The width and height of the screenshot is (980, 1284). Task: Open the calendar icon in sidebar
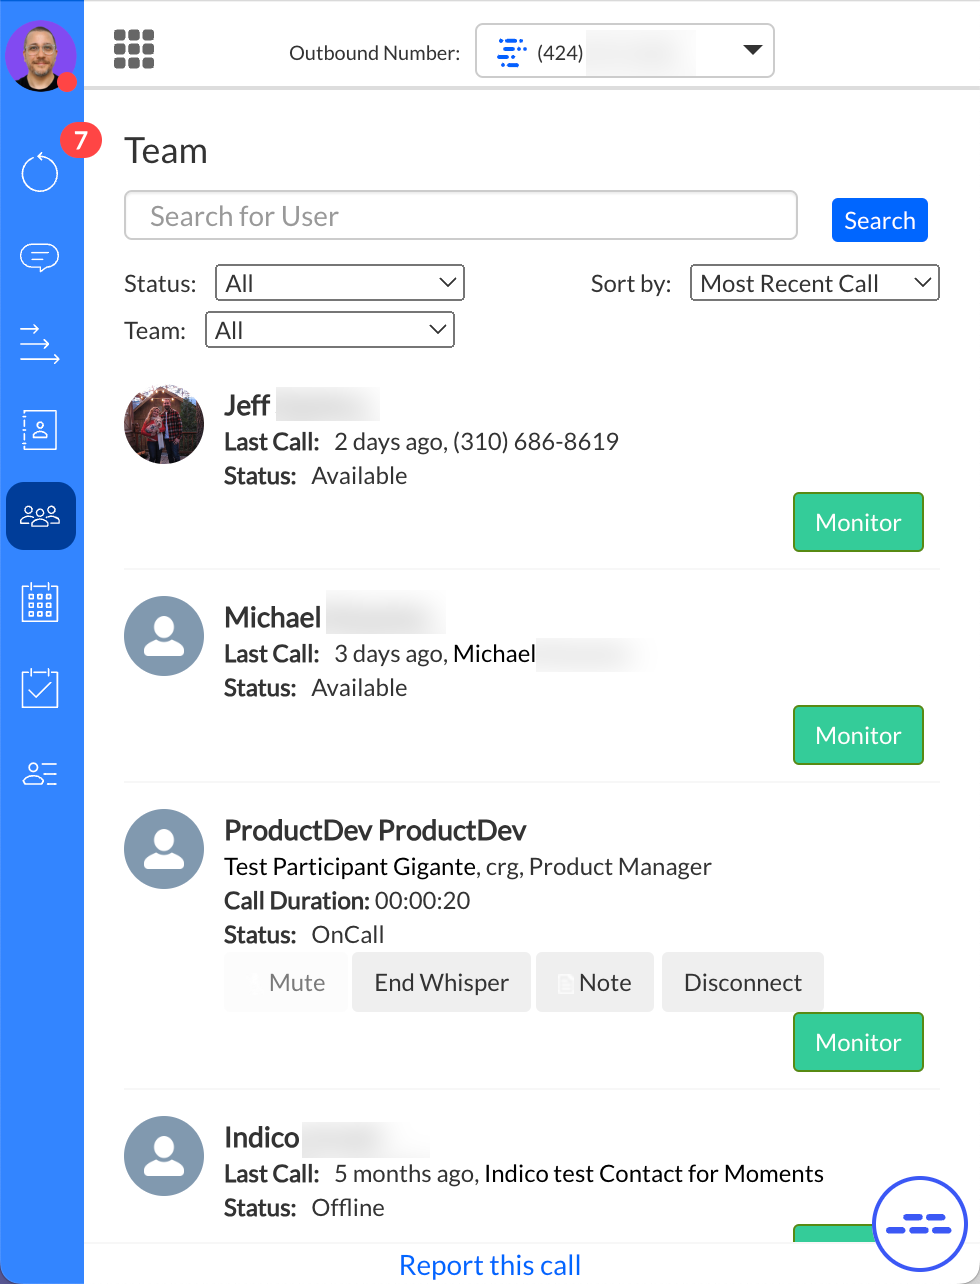pyautogui.click(x=40, y=603)
